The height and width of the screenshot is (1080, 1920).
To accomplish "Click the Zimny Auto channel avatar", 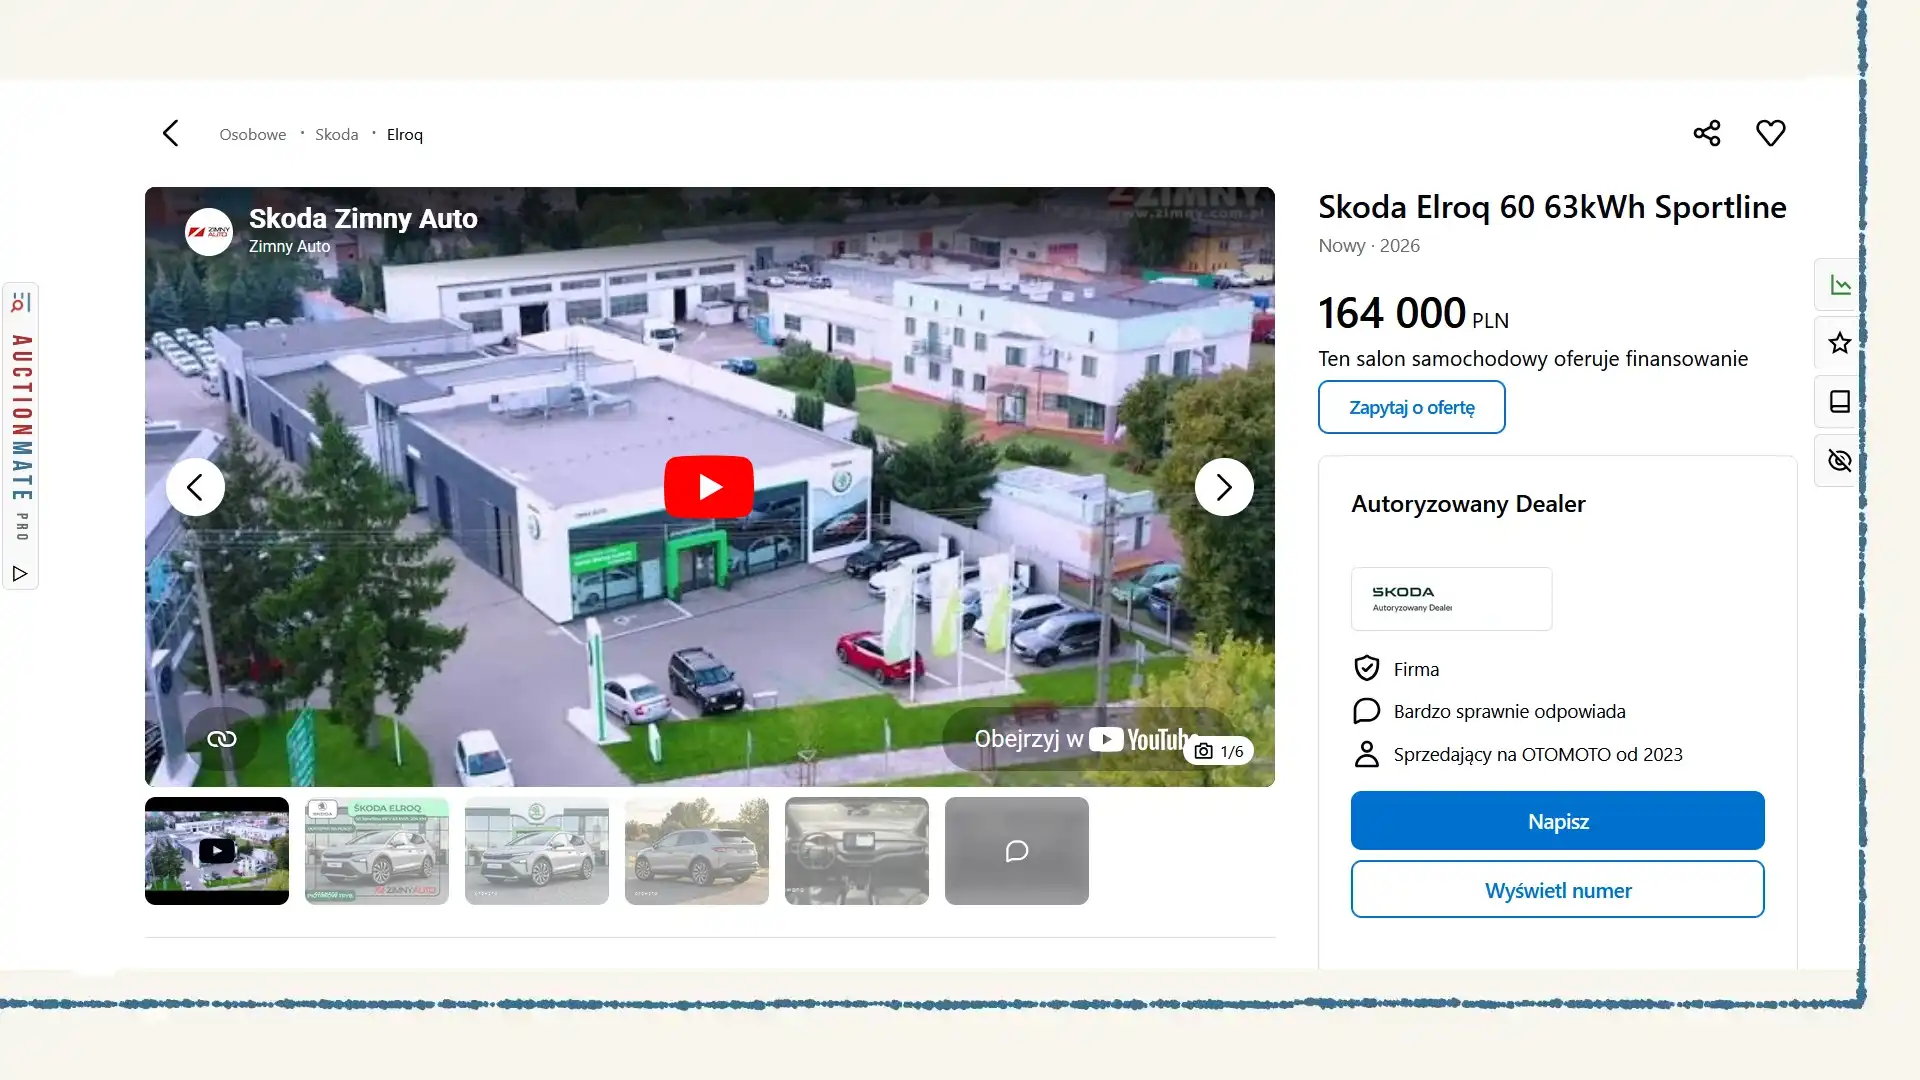I will click(x=209, y=232).
